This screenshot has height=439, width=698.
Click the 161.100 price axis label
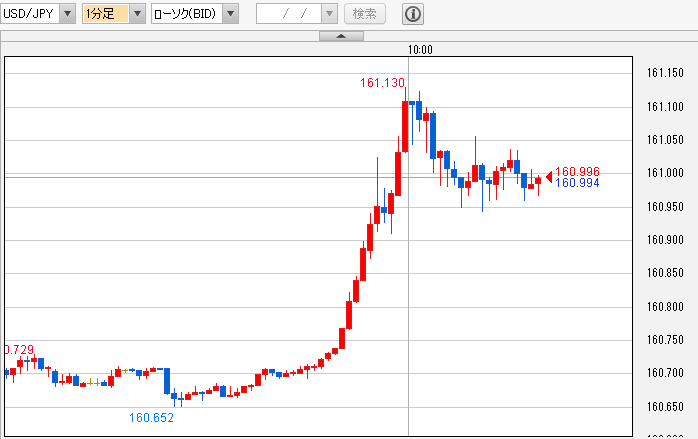pyautogui.click(x=665, y=106)
